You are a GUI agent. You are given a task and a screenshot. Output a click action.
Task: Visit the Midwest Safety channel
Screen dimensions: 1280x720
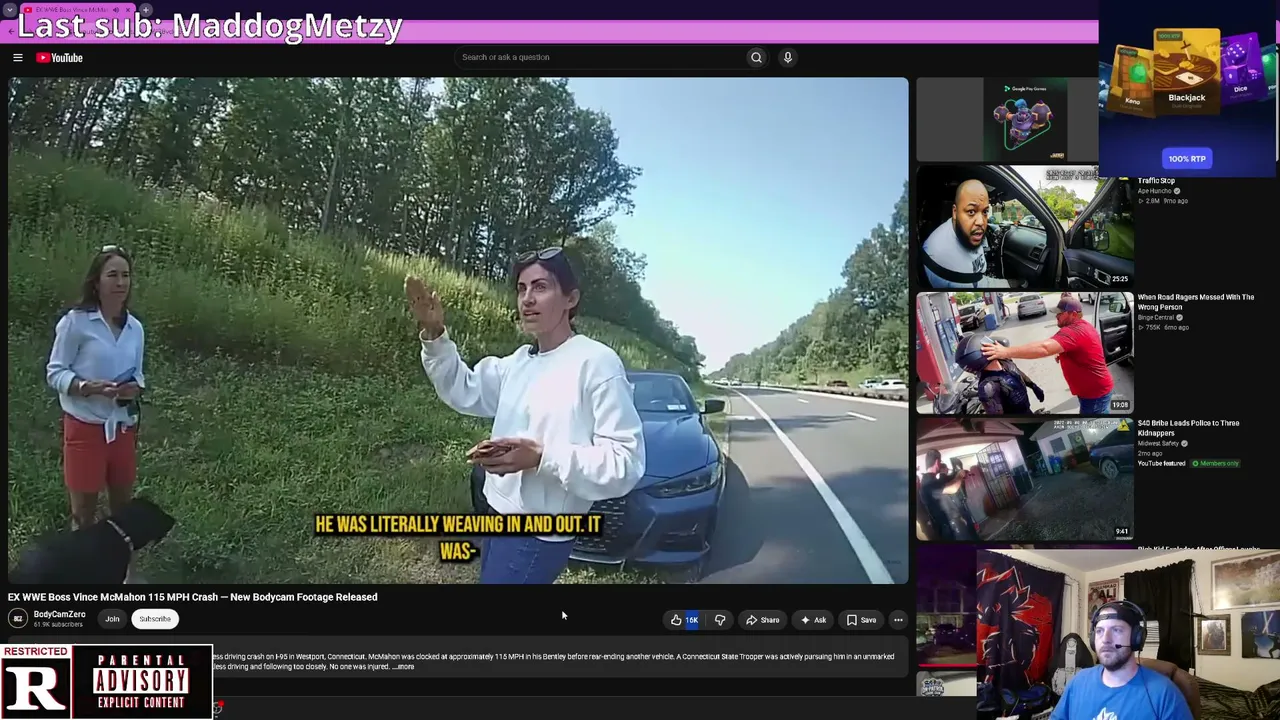(1157, 444)
